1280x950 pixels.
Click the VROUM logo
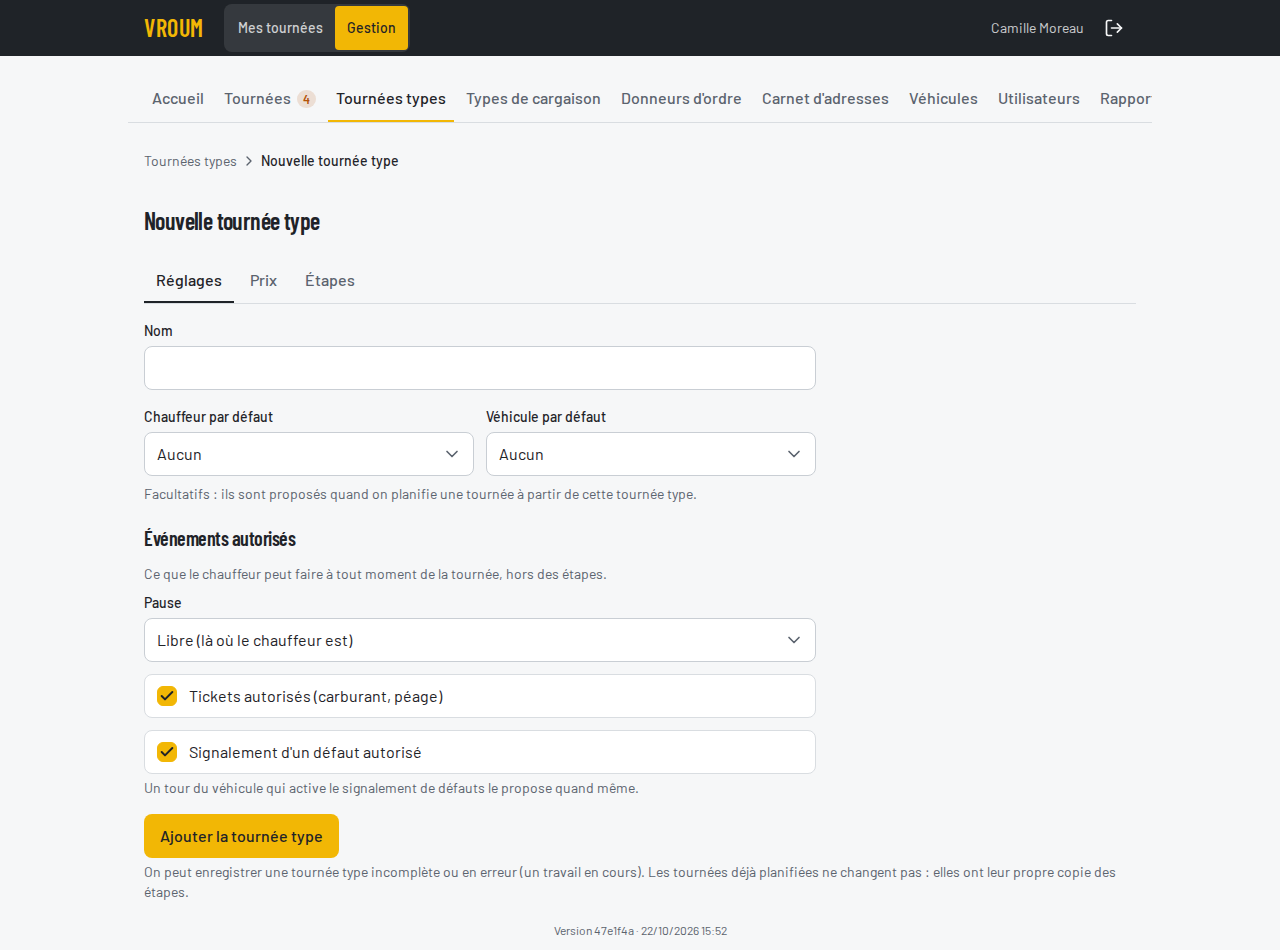pos(173,28)
